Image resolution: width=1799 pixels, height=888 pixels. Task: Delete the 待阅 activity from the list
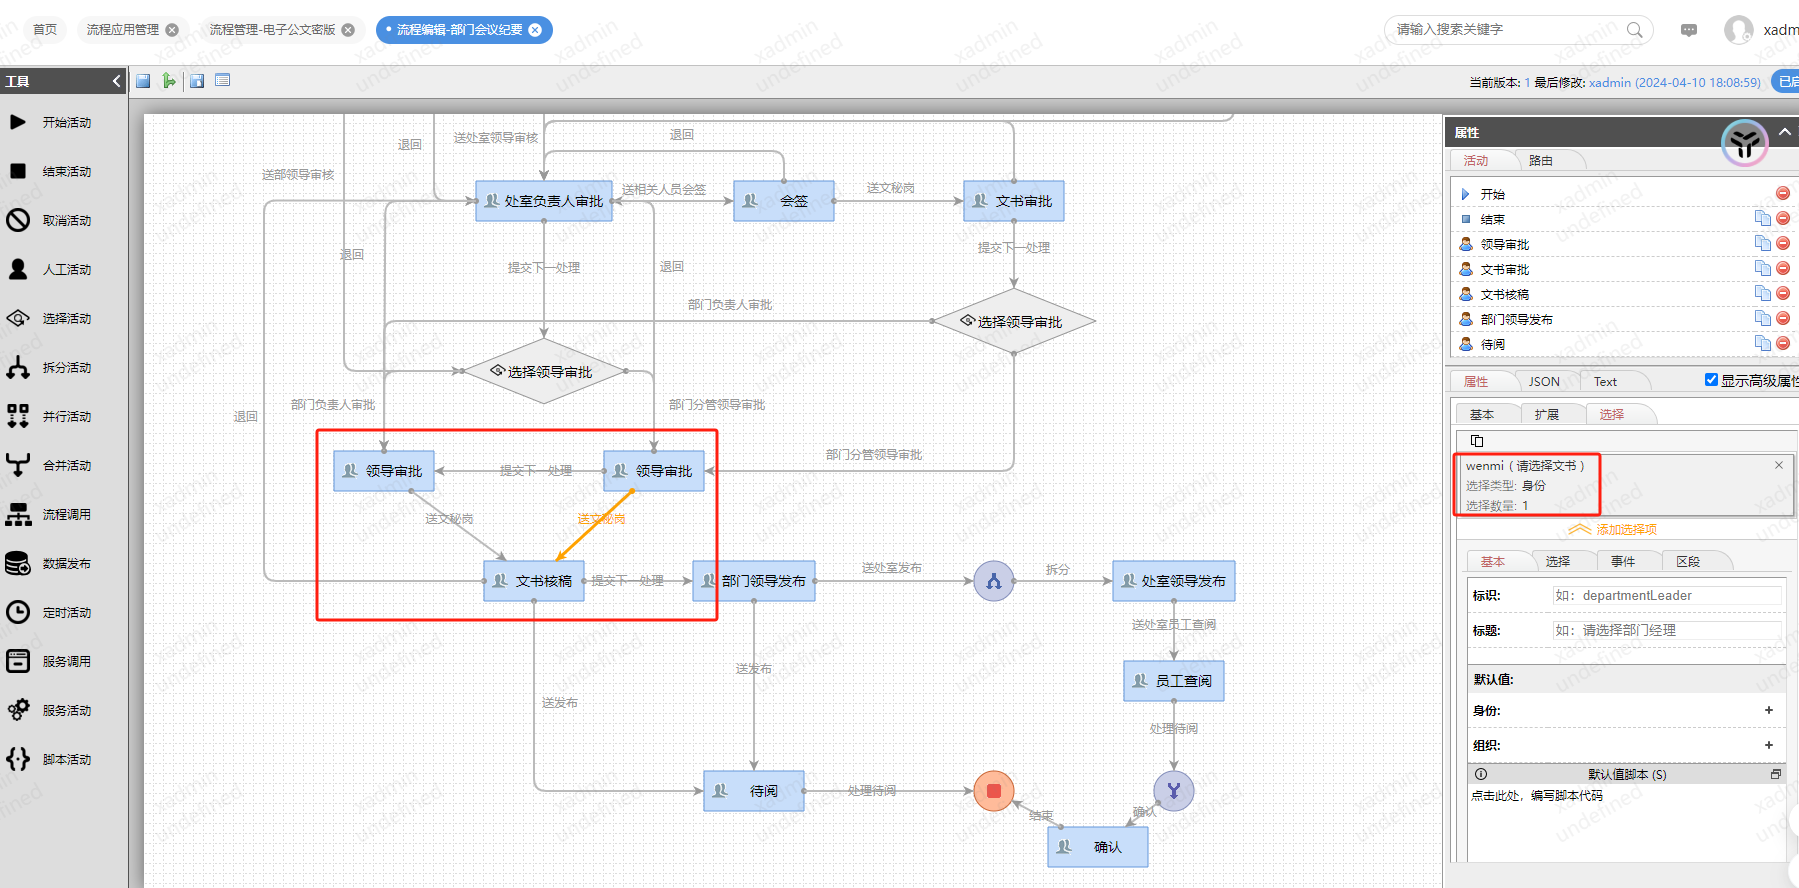1783,343
